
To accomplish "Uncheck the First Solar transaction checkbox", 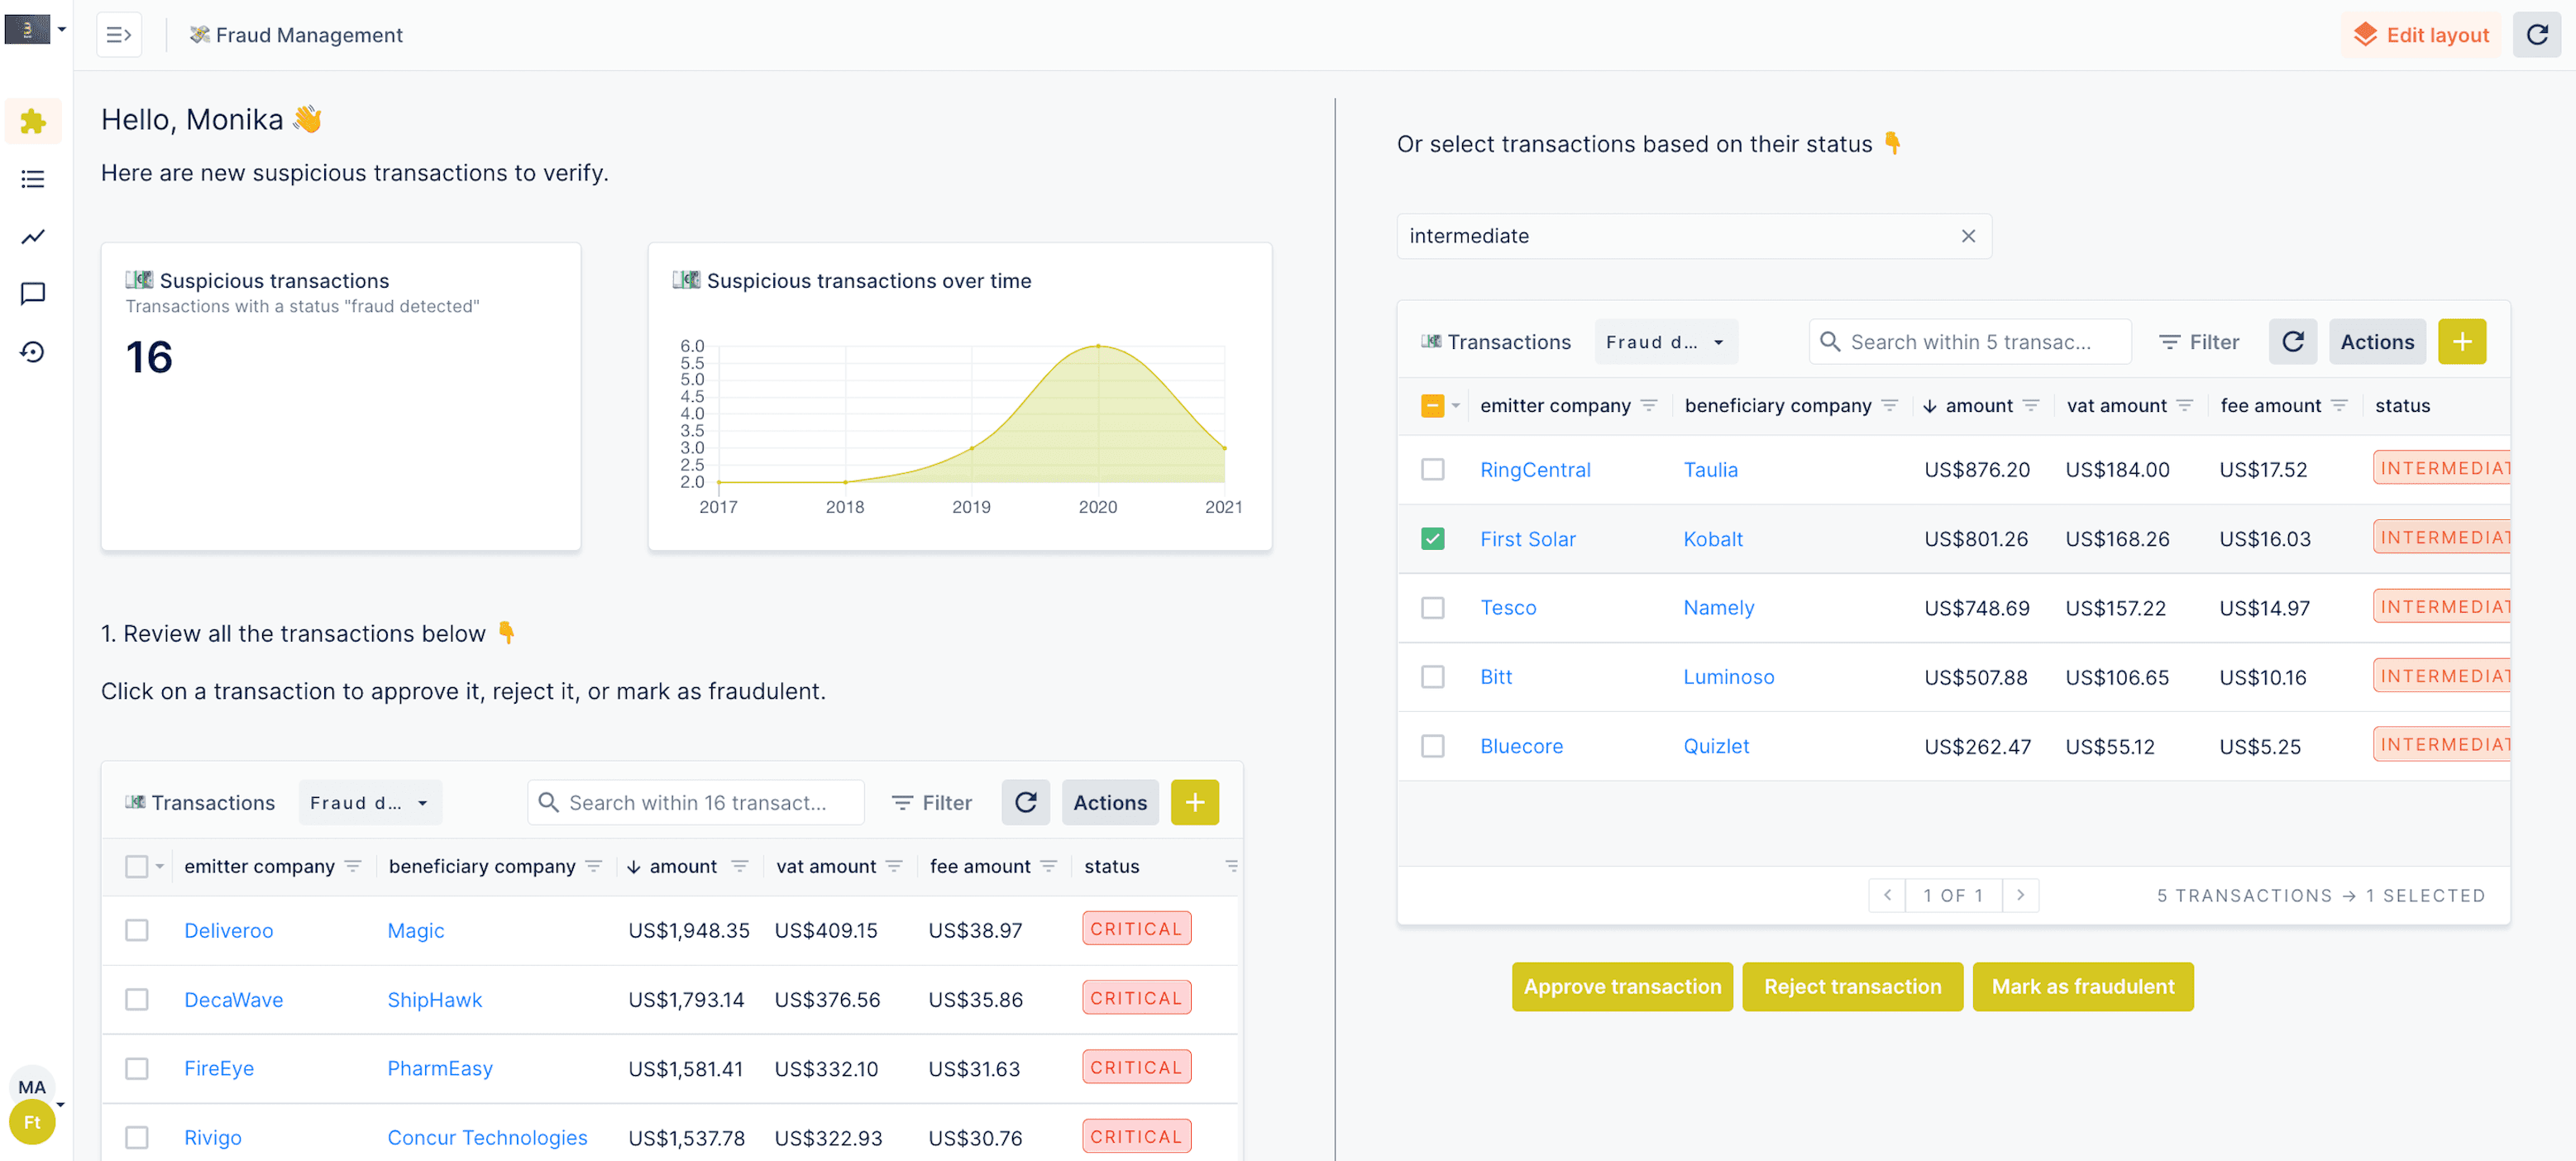I will [1432, 538].
